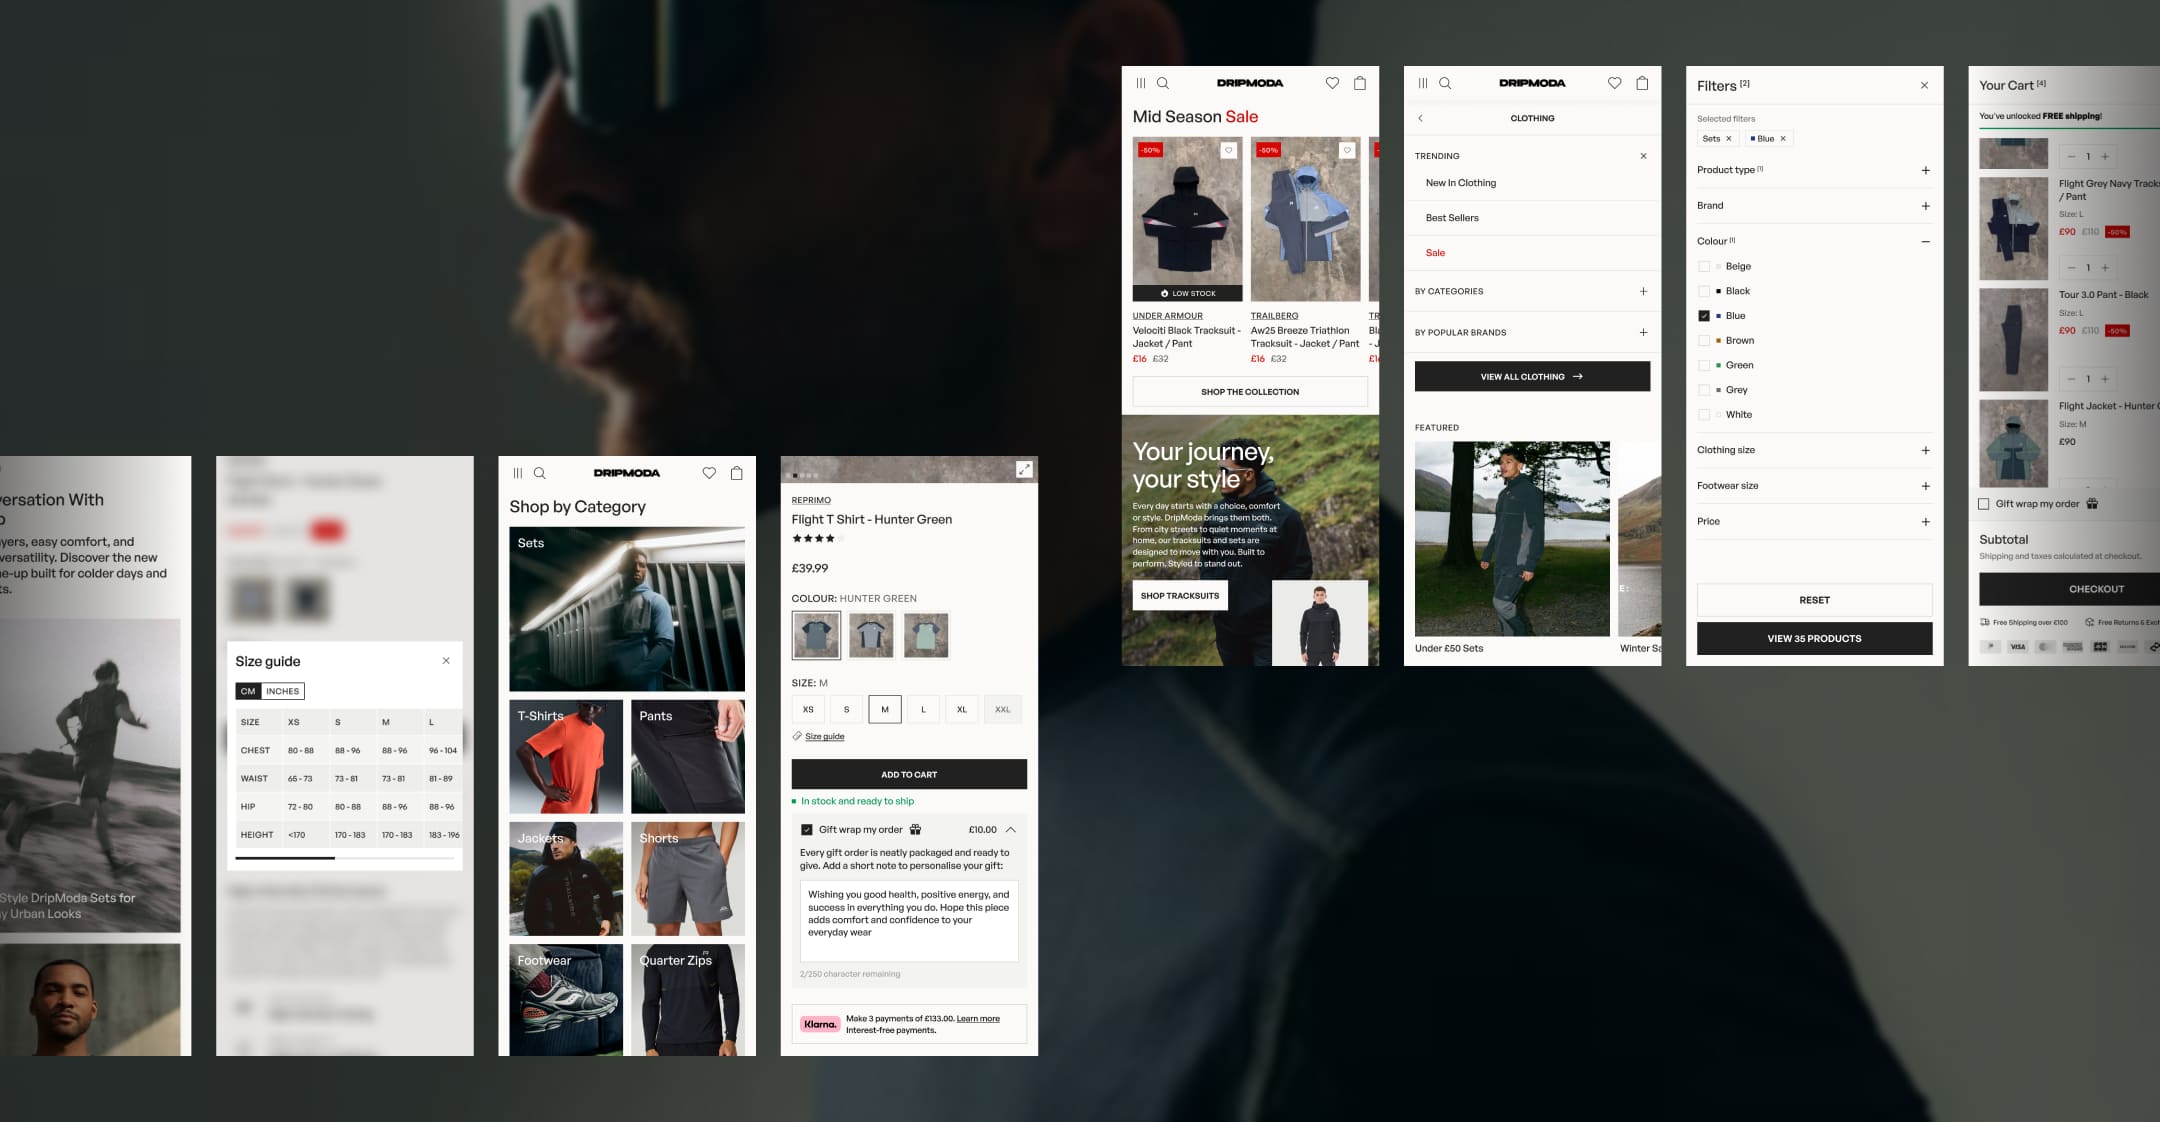This screenshot has height=1122, width=2160.
Task: Open shopping bag on Mid Season Sale screen
Action: coord(1360,83)
